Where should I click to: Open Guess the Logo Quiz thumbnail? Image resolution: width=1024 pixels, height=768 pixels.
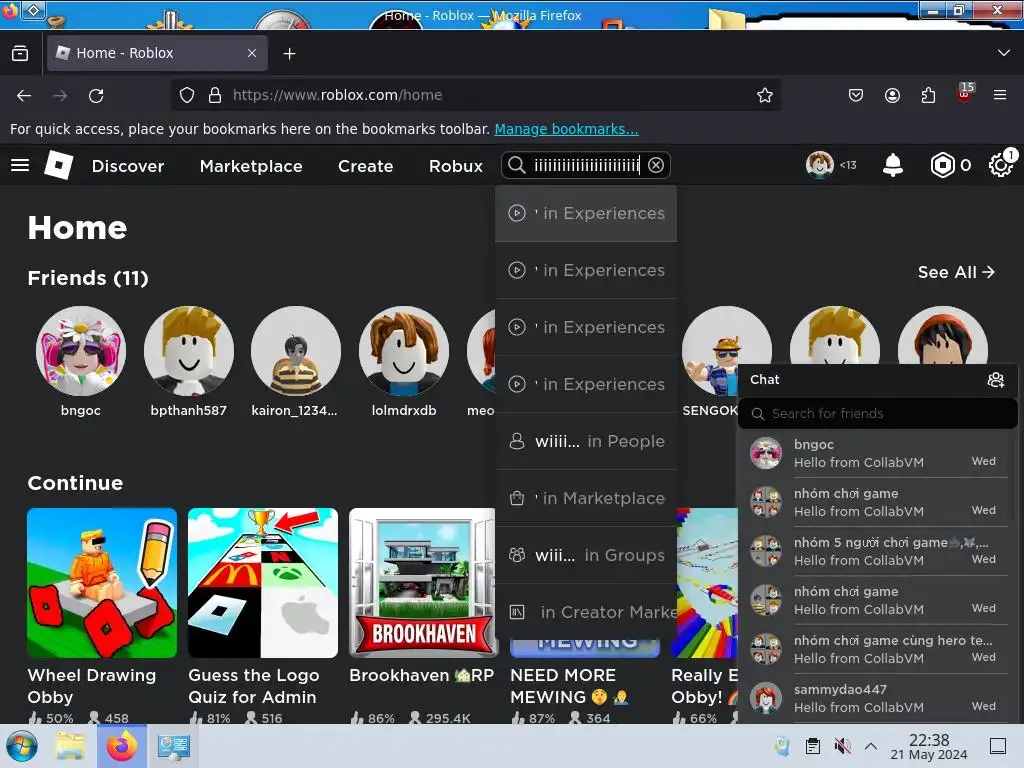[x=263, y=583]
